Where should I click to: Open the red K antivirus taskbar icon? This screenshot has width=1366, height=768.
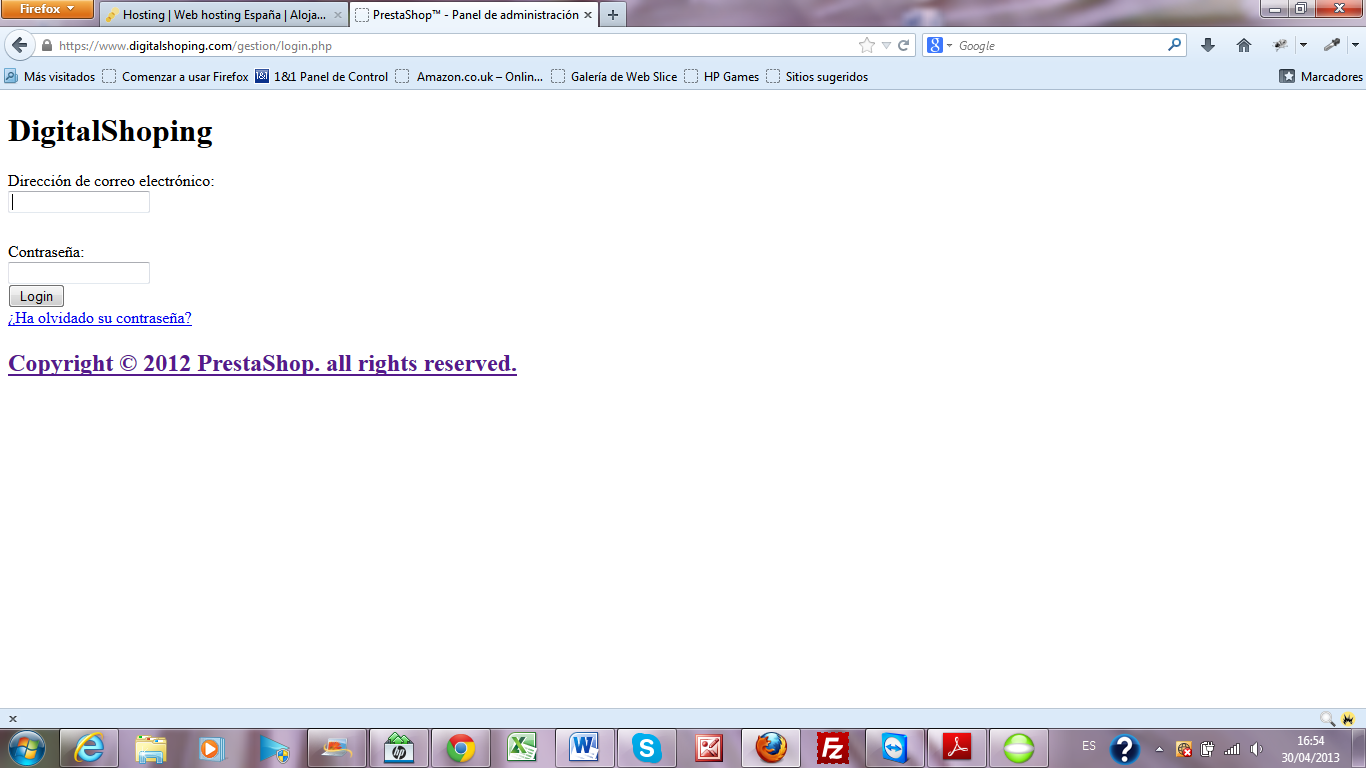[x=709, y=748]
